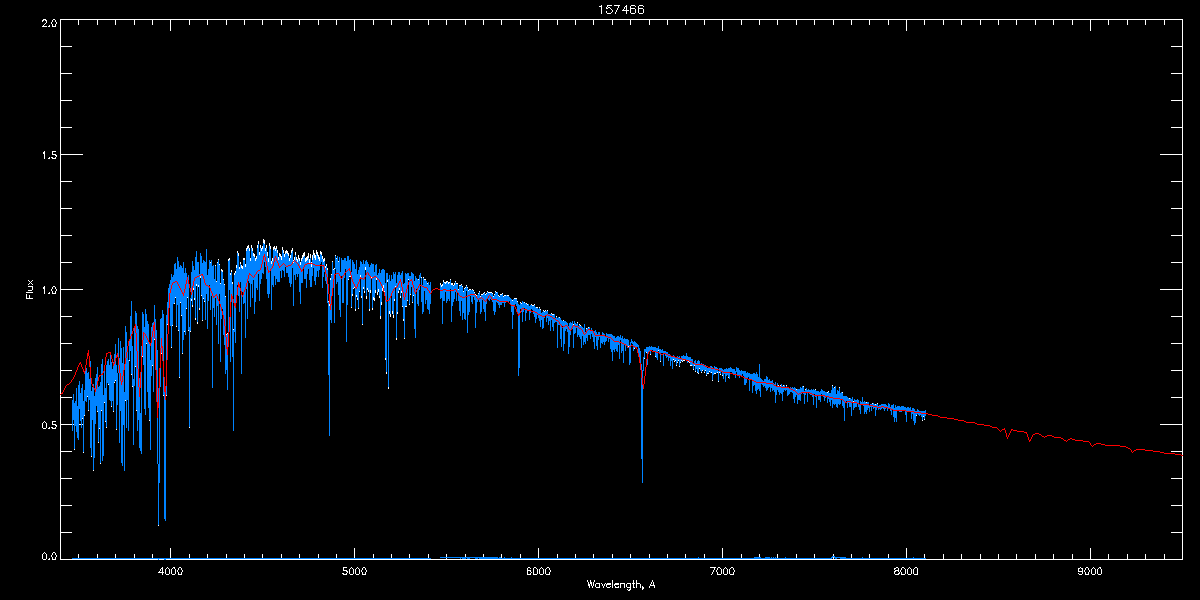The height and width of the screenshot is (600, 1200).
Task: Click the plot title 157466
Action: [x=620, y=9]
